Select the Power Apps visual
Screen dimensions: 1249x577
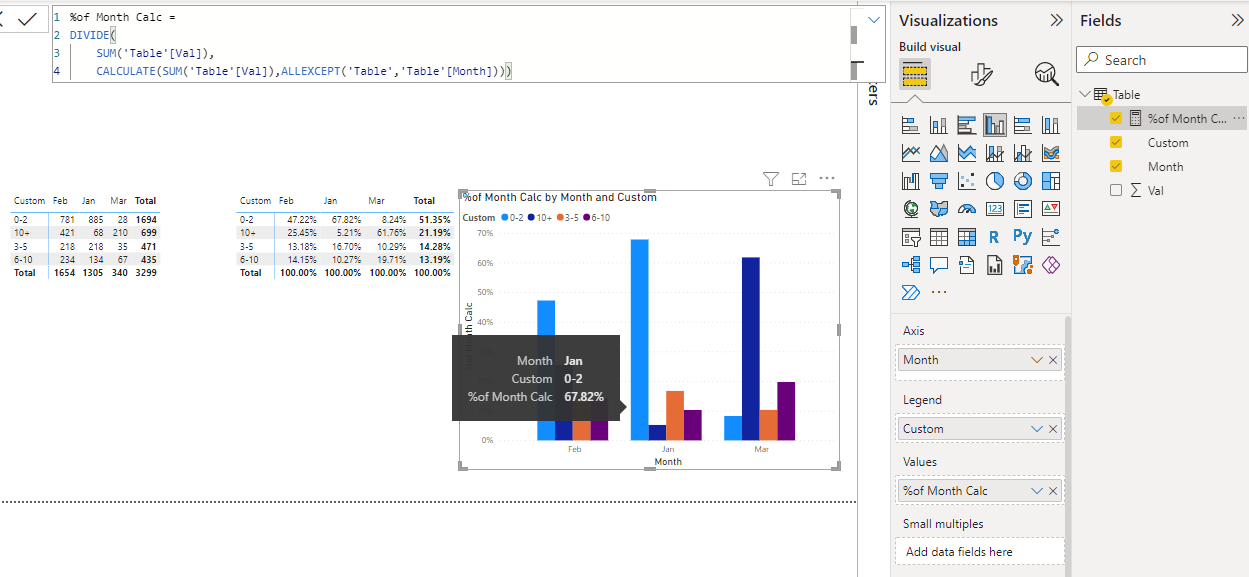tap(1051, 265)
